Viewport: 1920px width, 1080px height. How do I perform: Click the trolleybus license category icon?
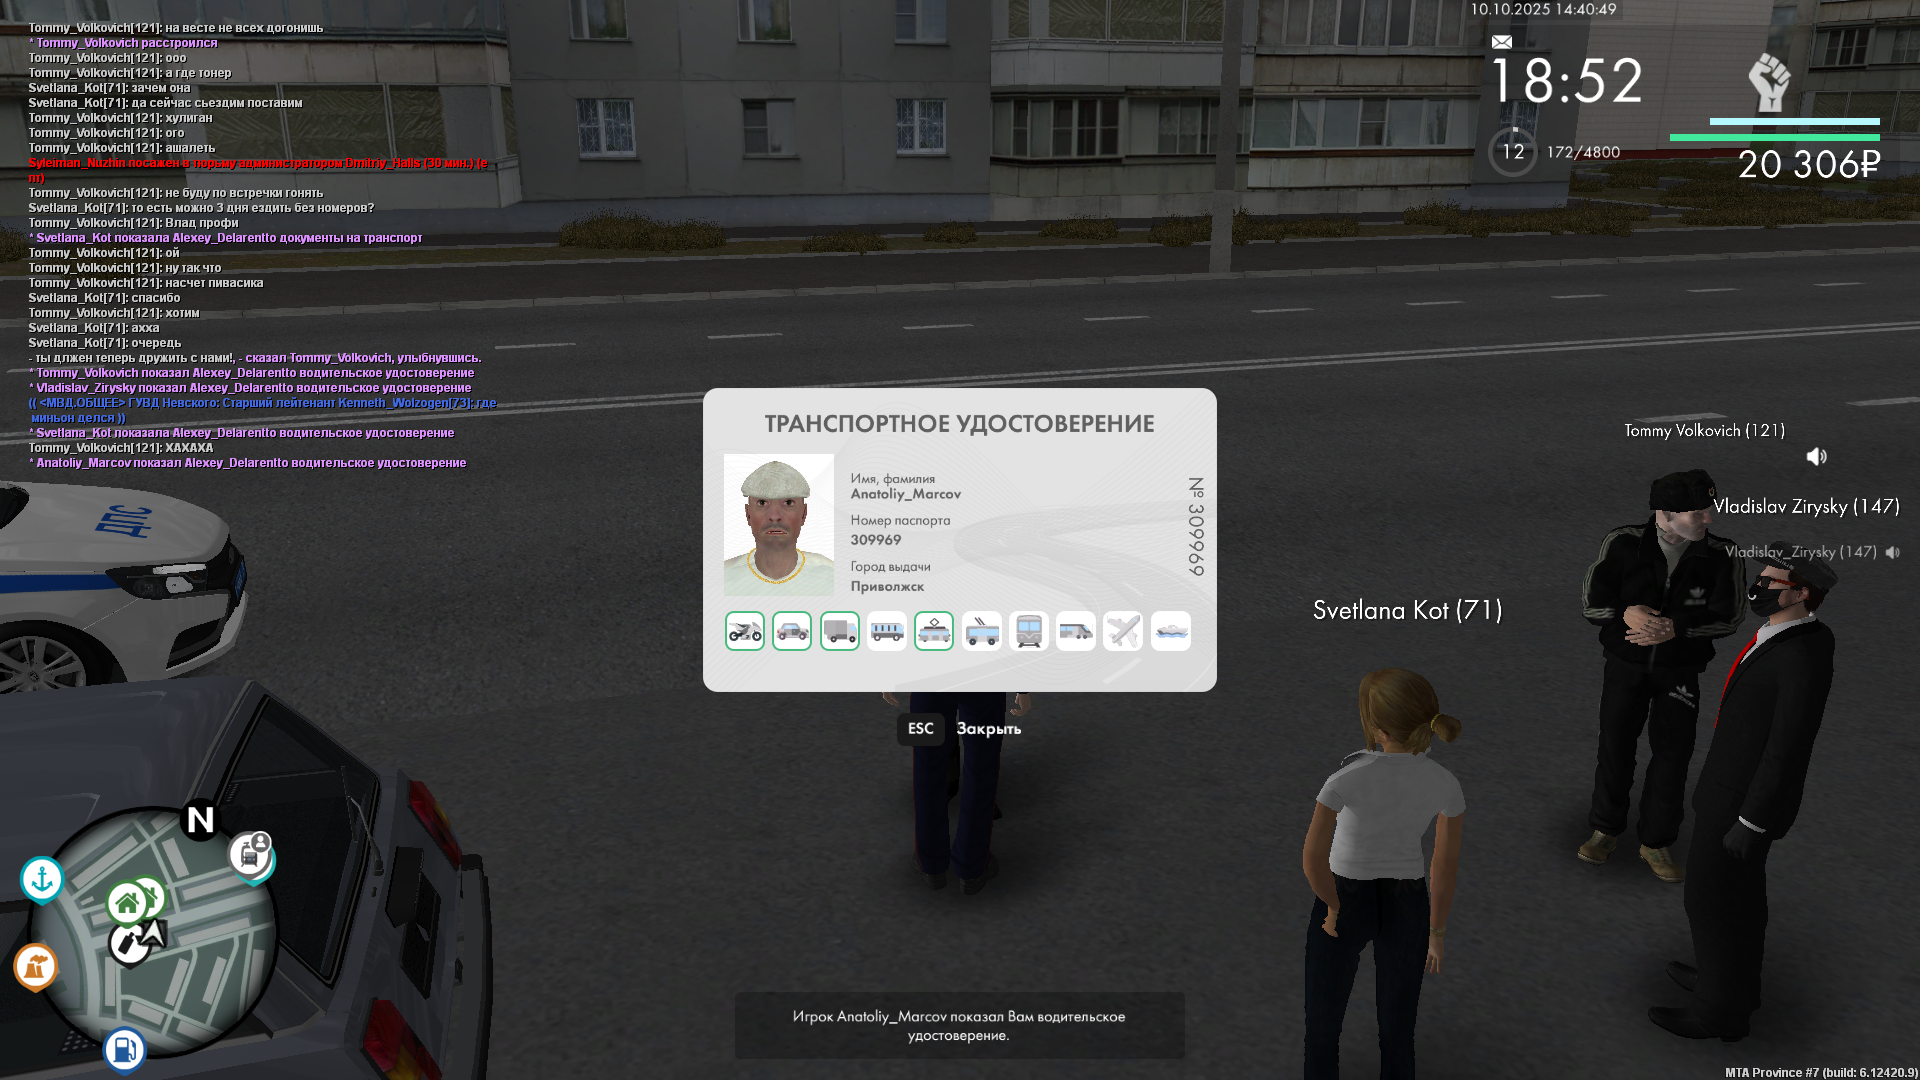tap(982, 631)
